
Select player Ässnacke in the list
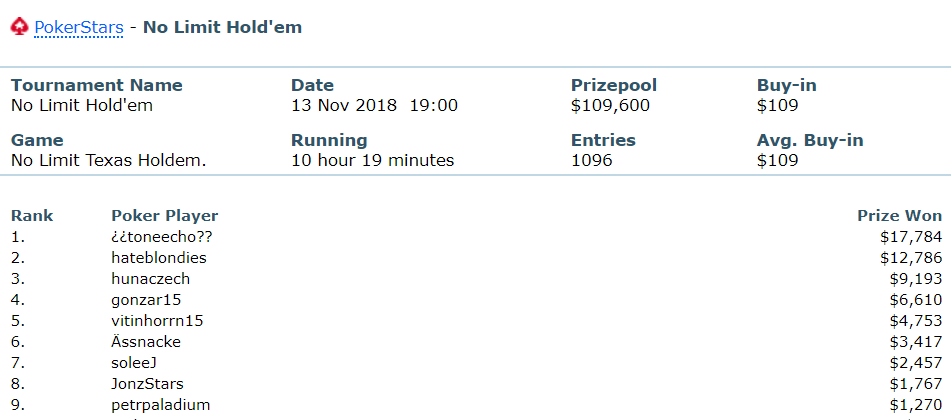(146, 342)
